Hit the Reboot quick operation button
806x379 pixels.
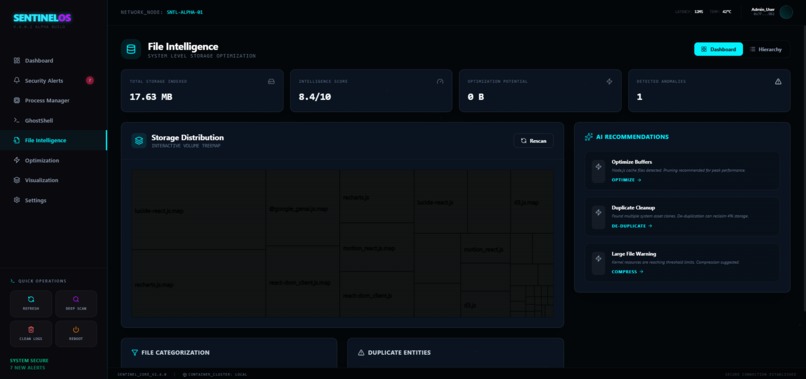[x=76, y=334]
